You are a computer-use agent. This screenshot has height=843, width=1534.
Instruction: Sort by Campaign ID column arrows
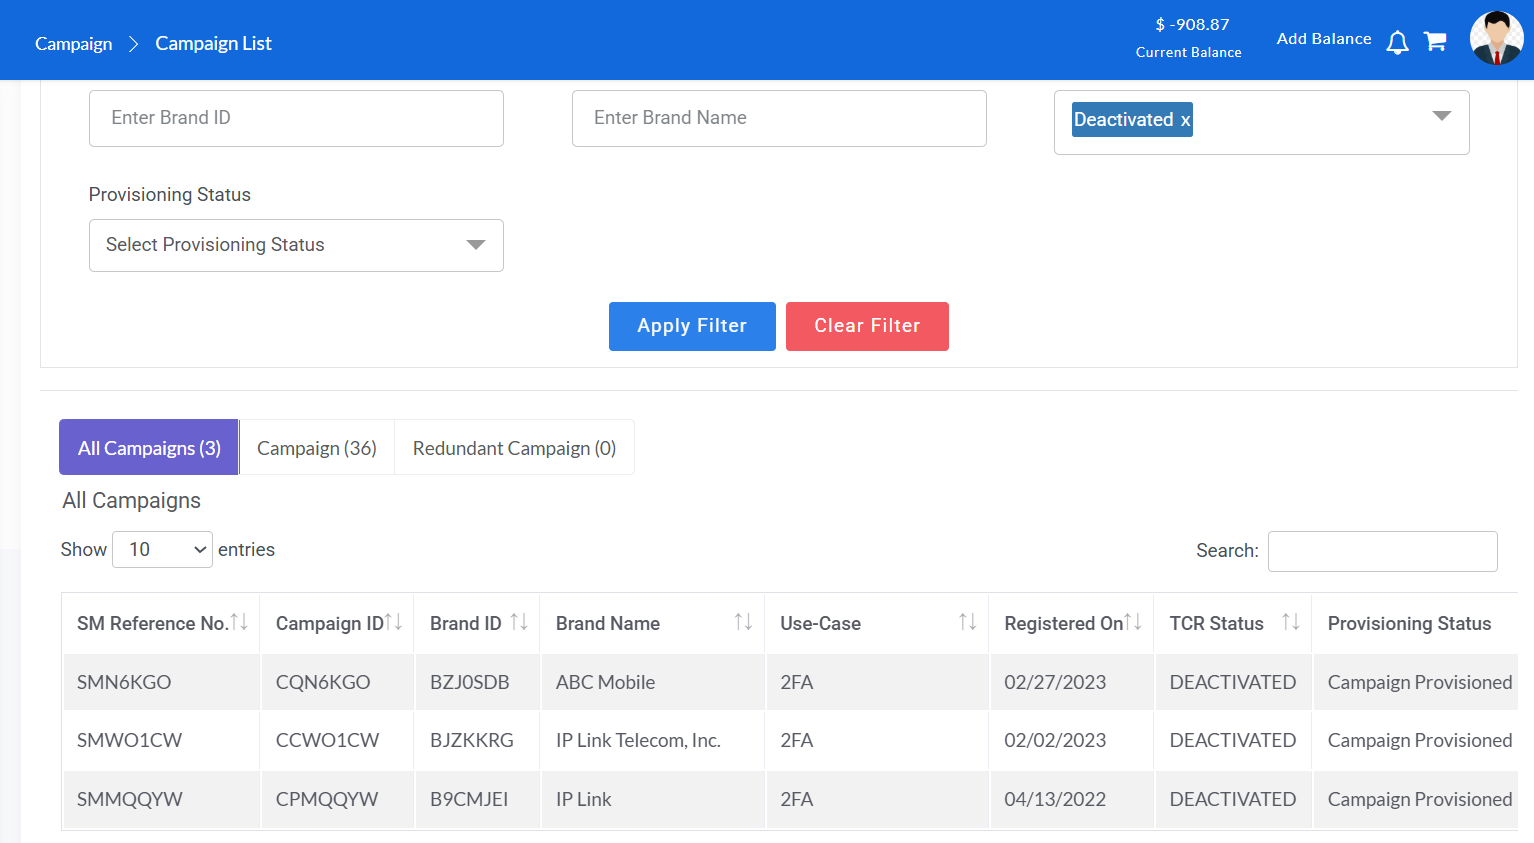pos(394,622)
